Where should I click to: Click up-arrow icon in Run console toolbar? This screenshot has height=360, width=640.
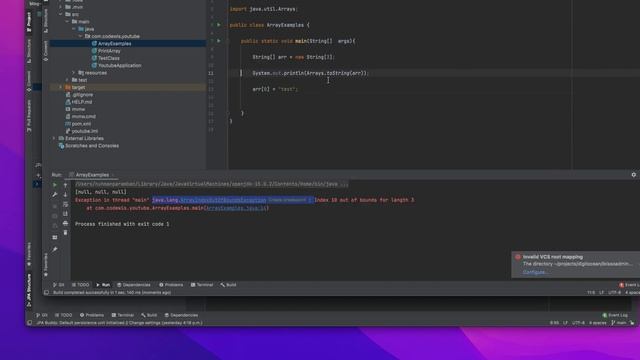click(x=65, y=185)
